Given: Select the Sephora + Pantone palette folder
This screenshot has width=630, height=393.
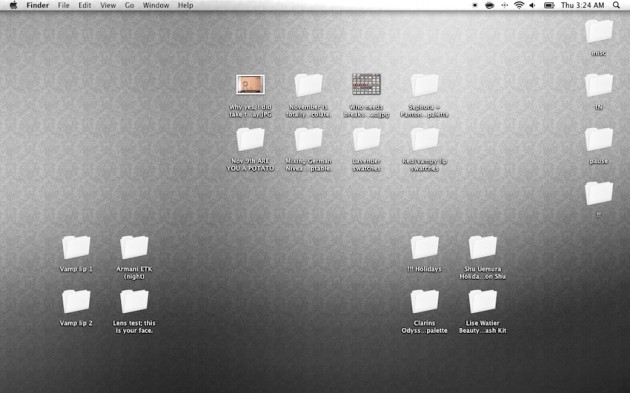Looking at the screenshot, I should [x=424, y=85].
